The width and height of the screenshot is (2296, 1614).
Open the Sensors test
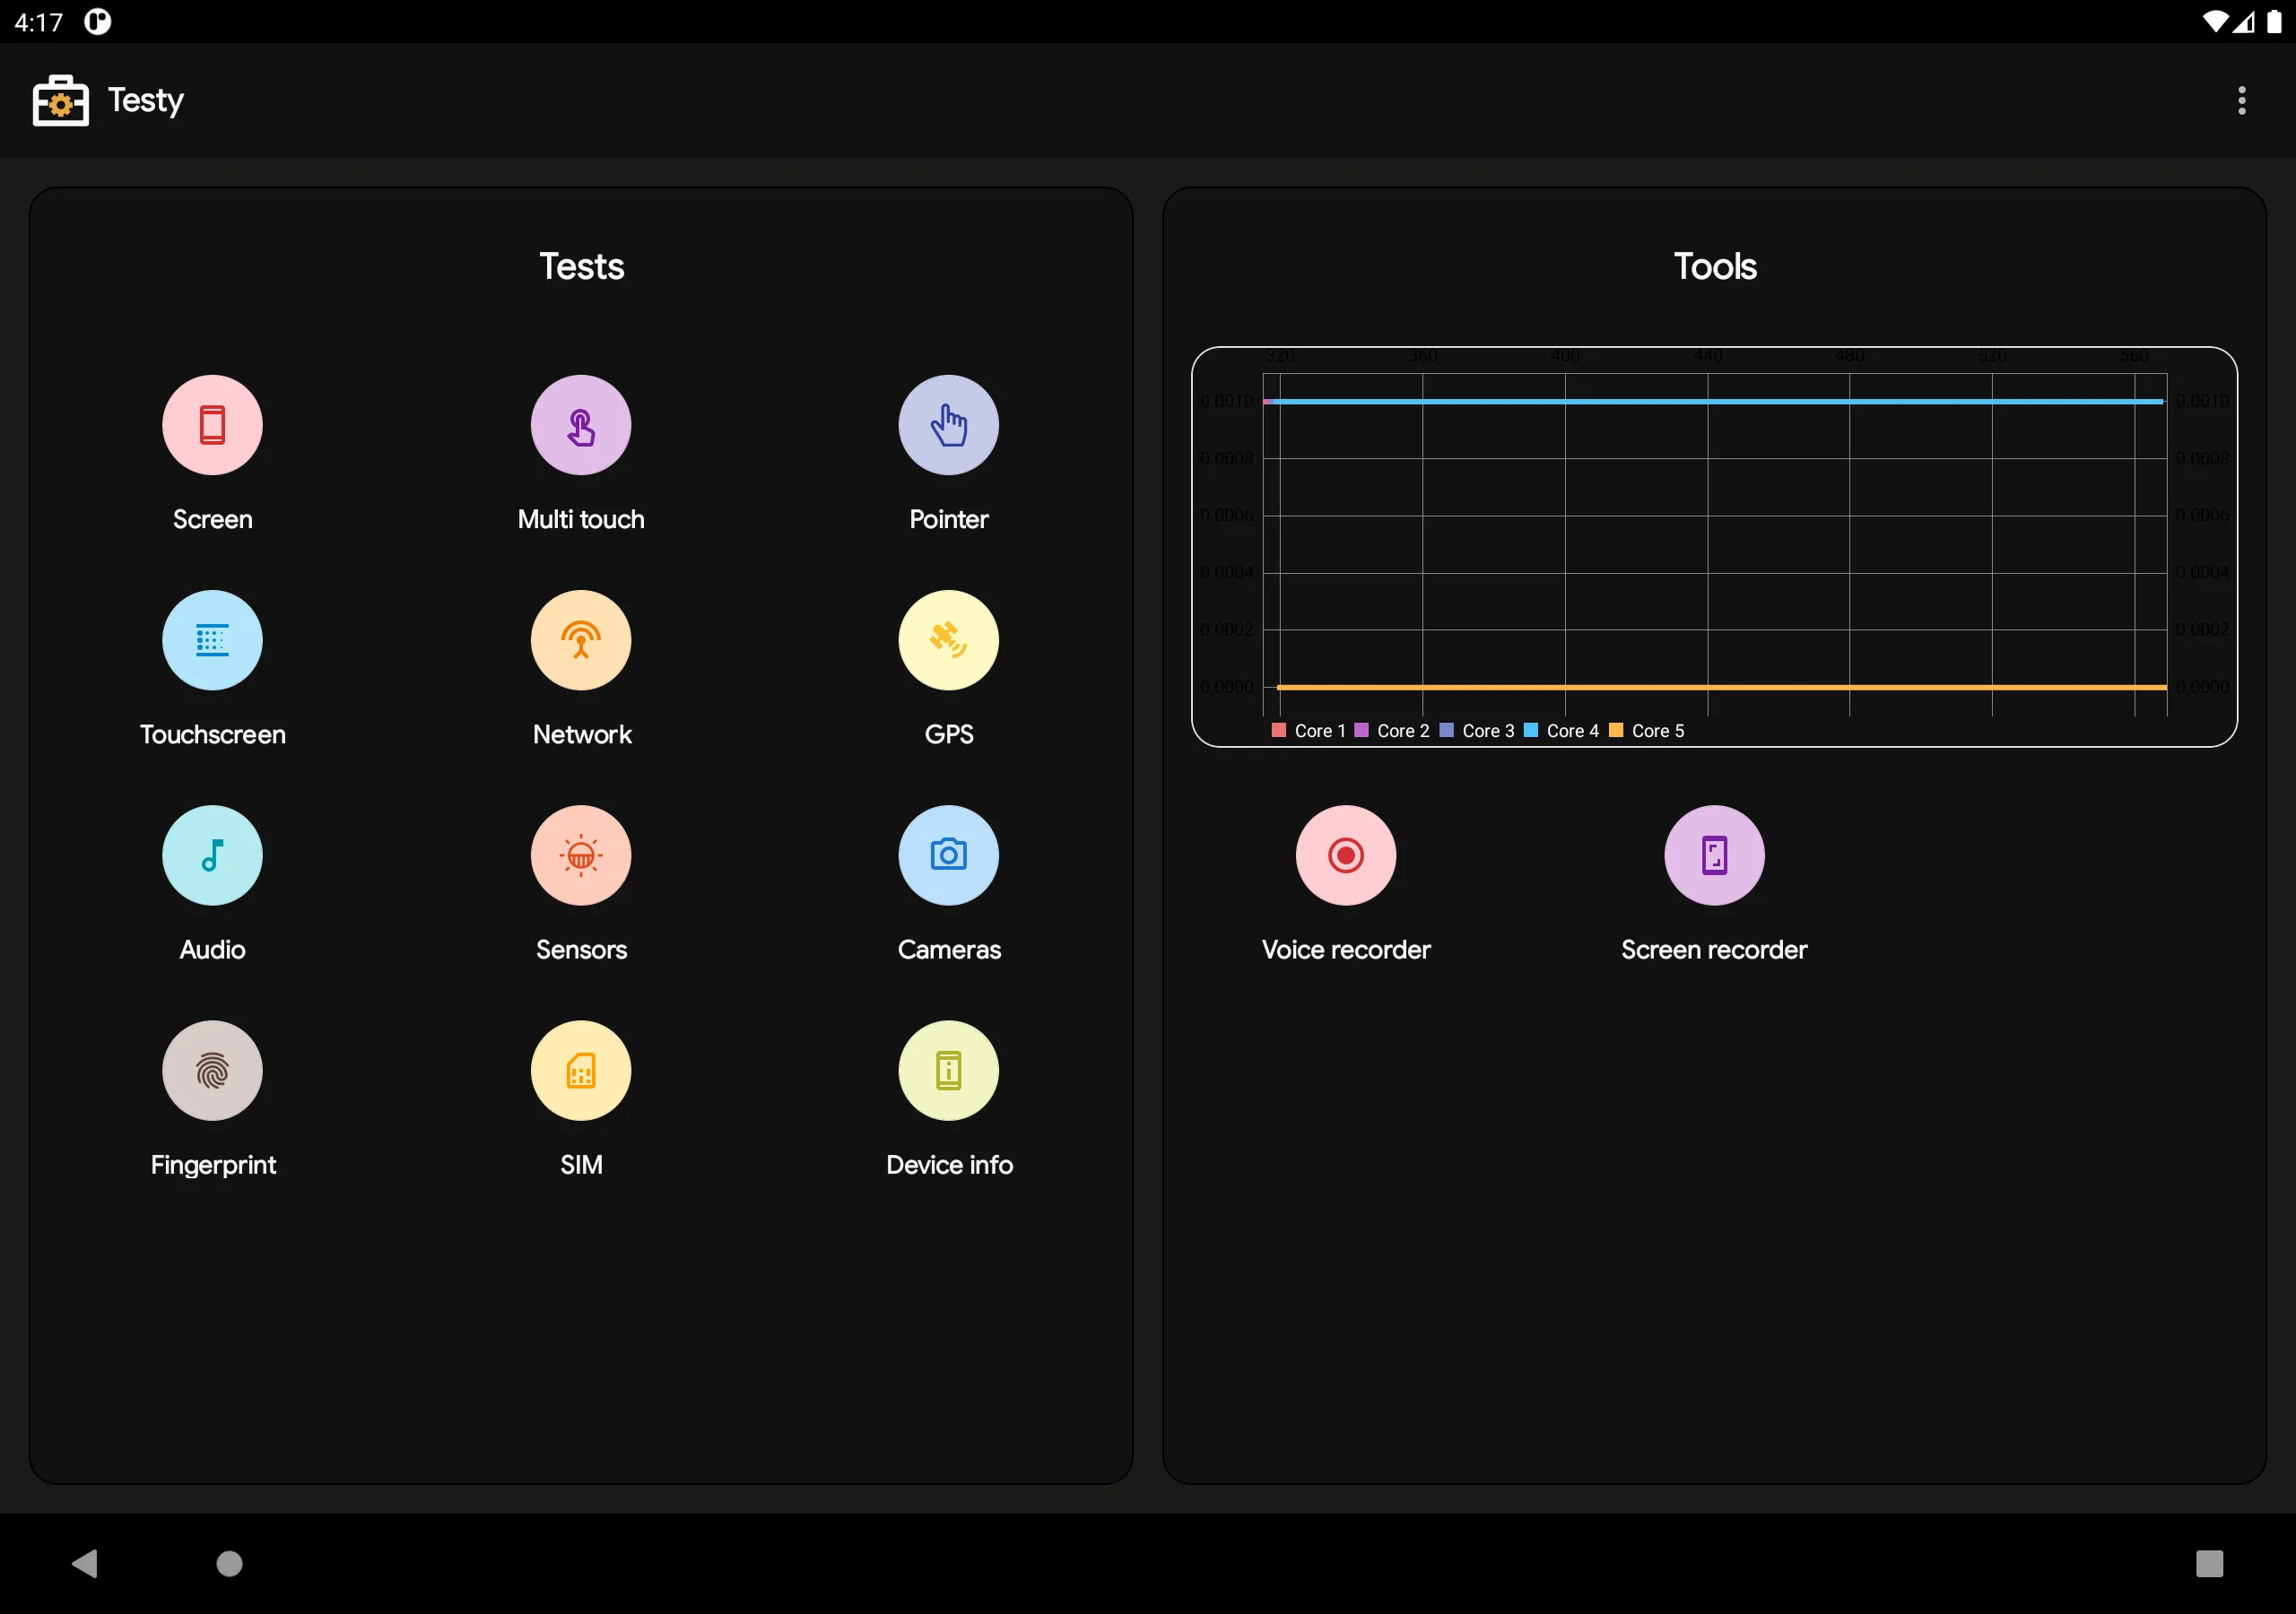[580, 855]
